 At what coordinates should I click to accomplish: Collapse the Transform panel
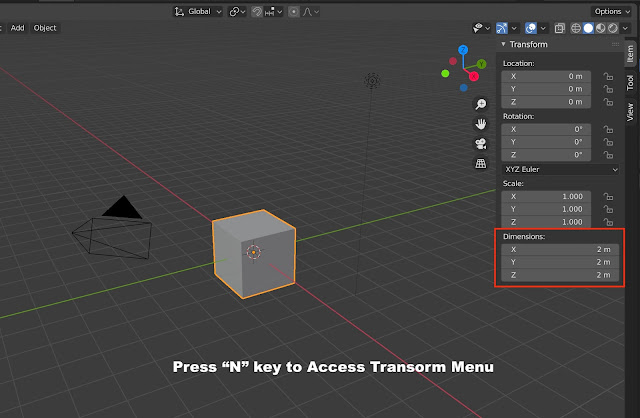[x=503, y=44]
